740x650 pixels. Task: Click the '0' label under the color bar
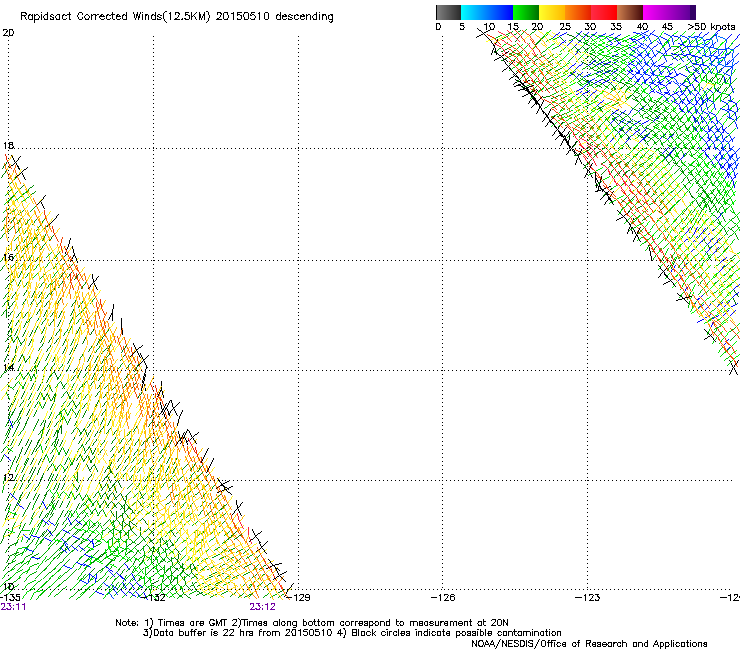coord(438,27)
